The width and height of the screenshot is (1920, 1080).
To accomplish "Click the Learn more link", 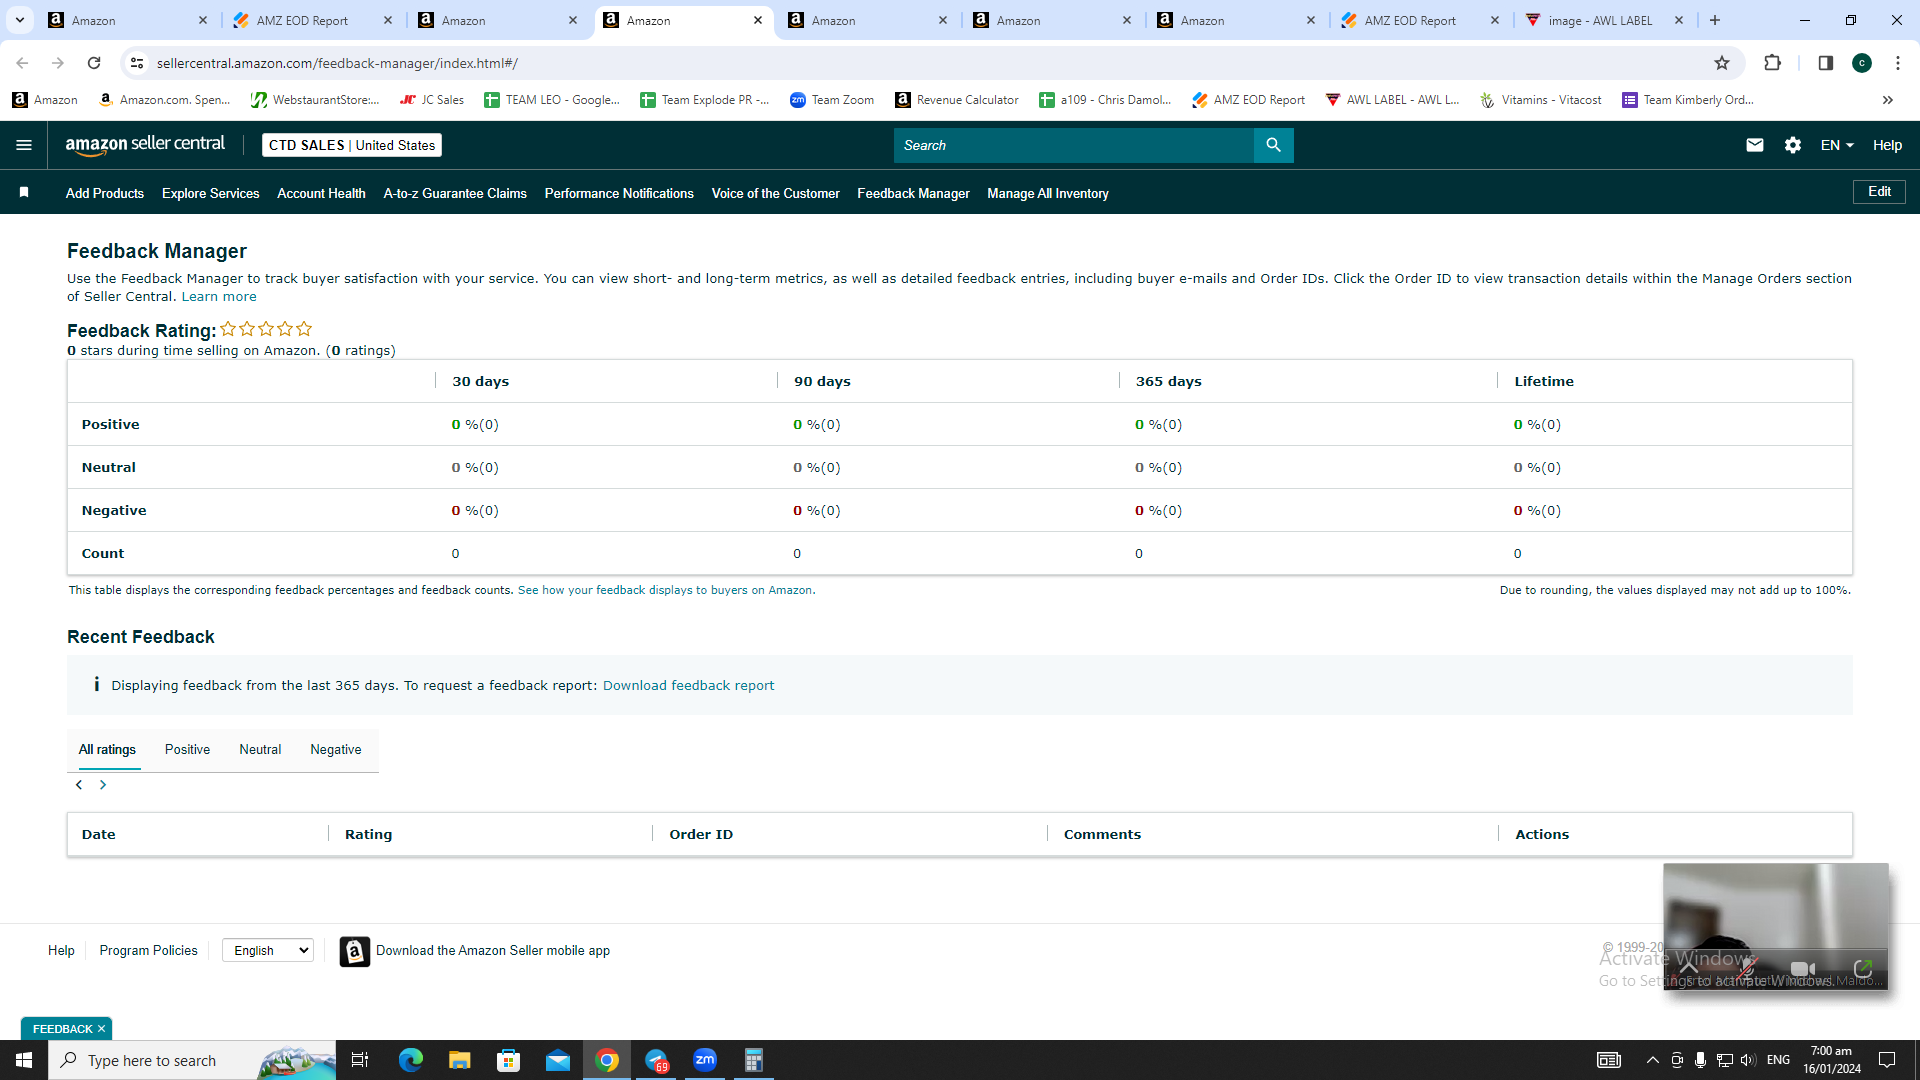I will 219,297.
